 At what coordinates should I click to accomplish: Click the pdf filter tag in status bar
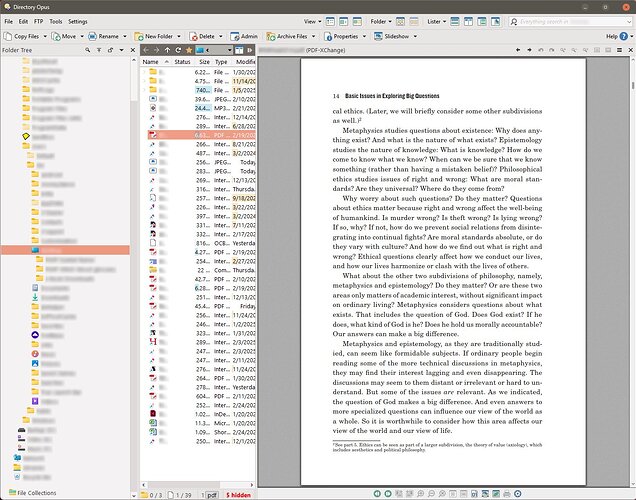(x=212, y=495)
